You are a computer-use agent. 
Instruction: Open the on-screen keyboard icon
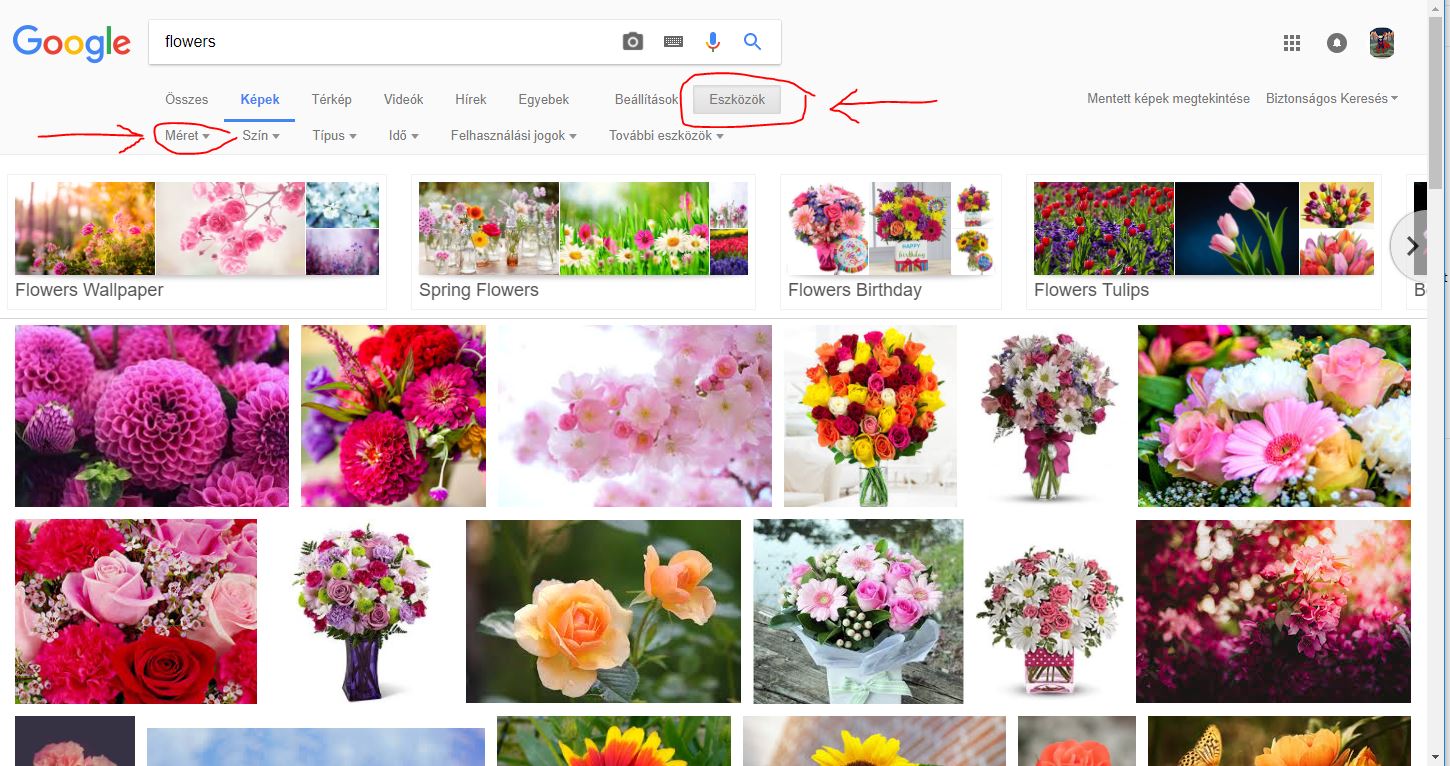tap(673, 42)
